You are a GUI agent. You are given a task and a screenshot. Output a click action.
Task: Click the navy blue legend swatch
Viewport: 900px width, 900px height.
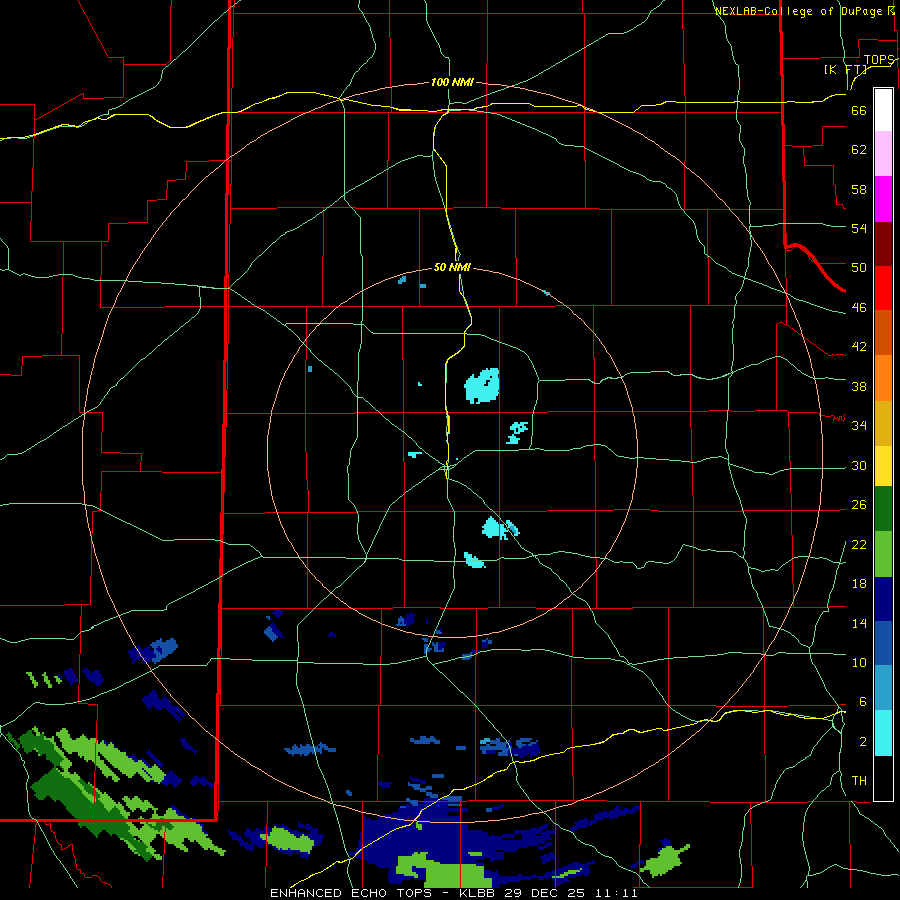[x=883, y=599]
